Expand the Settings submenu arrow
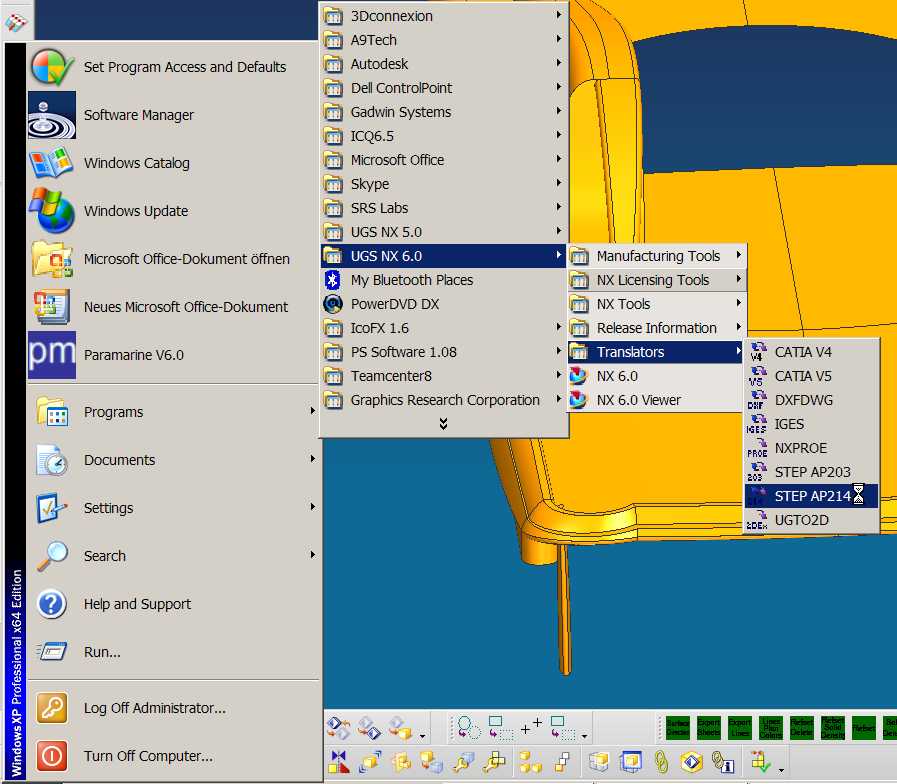Image resolution: width=897 pixels, height=784 pixels. [x=312, y=507]
